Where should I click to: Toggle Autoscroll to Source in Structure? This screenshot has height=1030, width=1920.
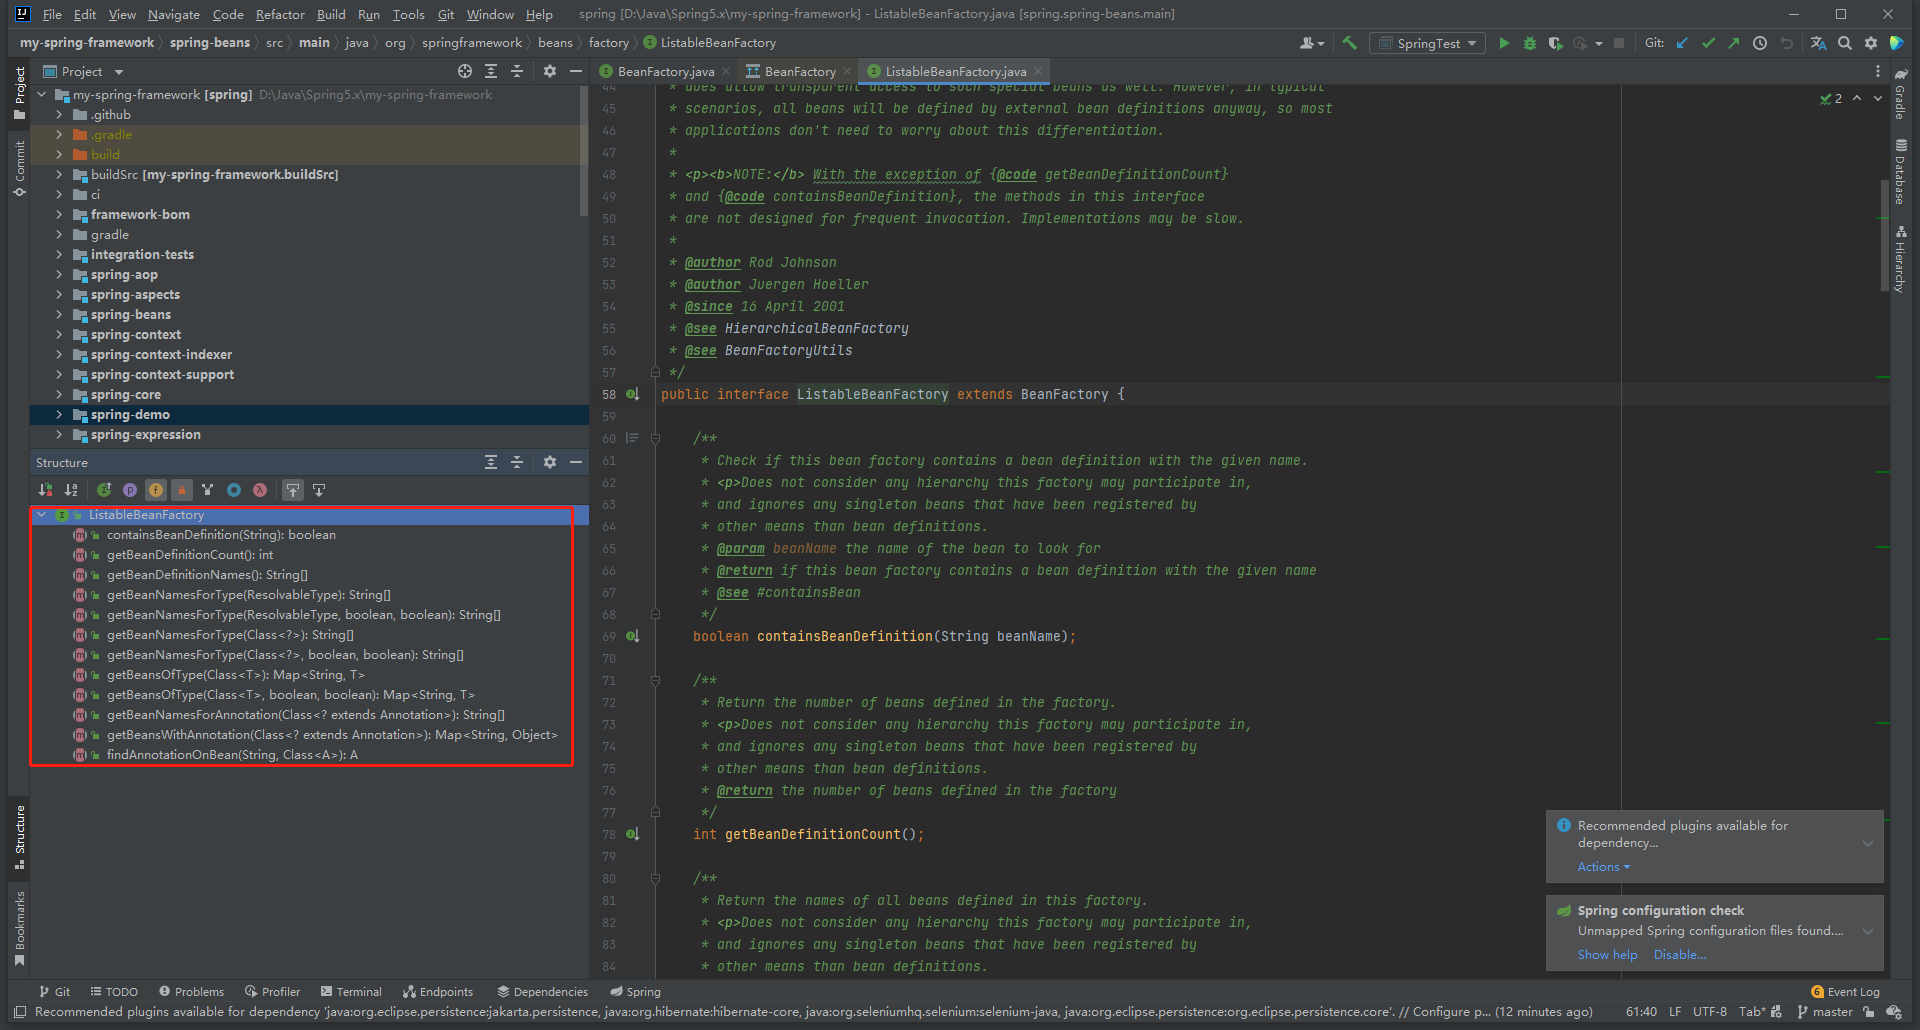click(x=293, y=490)
